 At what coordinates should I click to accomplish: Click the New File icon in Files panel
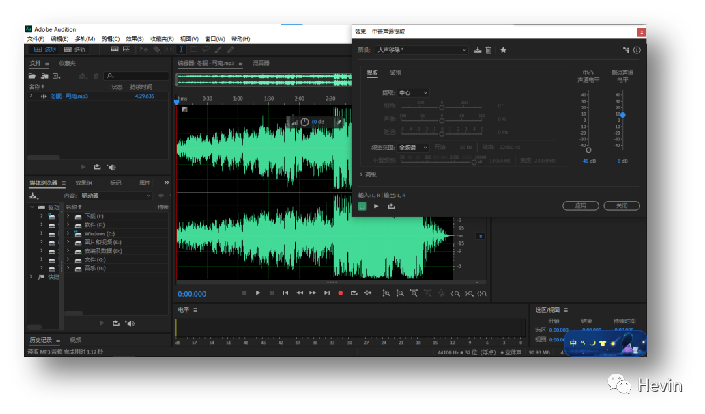coord(57,76)
